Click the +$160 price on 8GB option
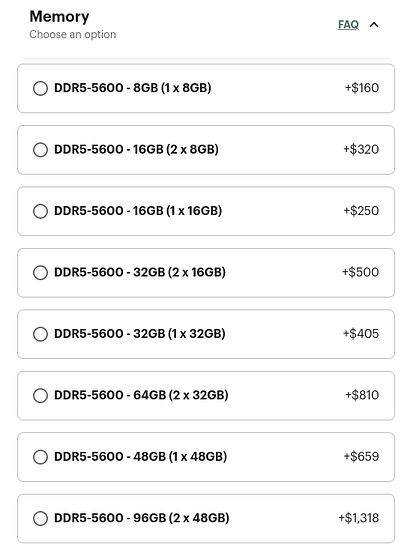The height and width of the screenshot is (550, 415). pos(362,88)
